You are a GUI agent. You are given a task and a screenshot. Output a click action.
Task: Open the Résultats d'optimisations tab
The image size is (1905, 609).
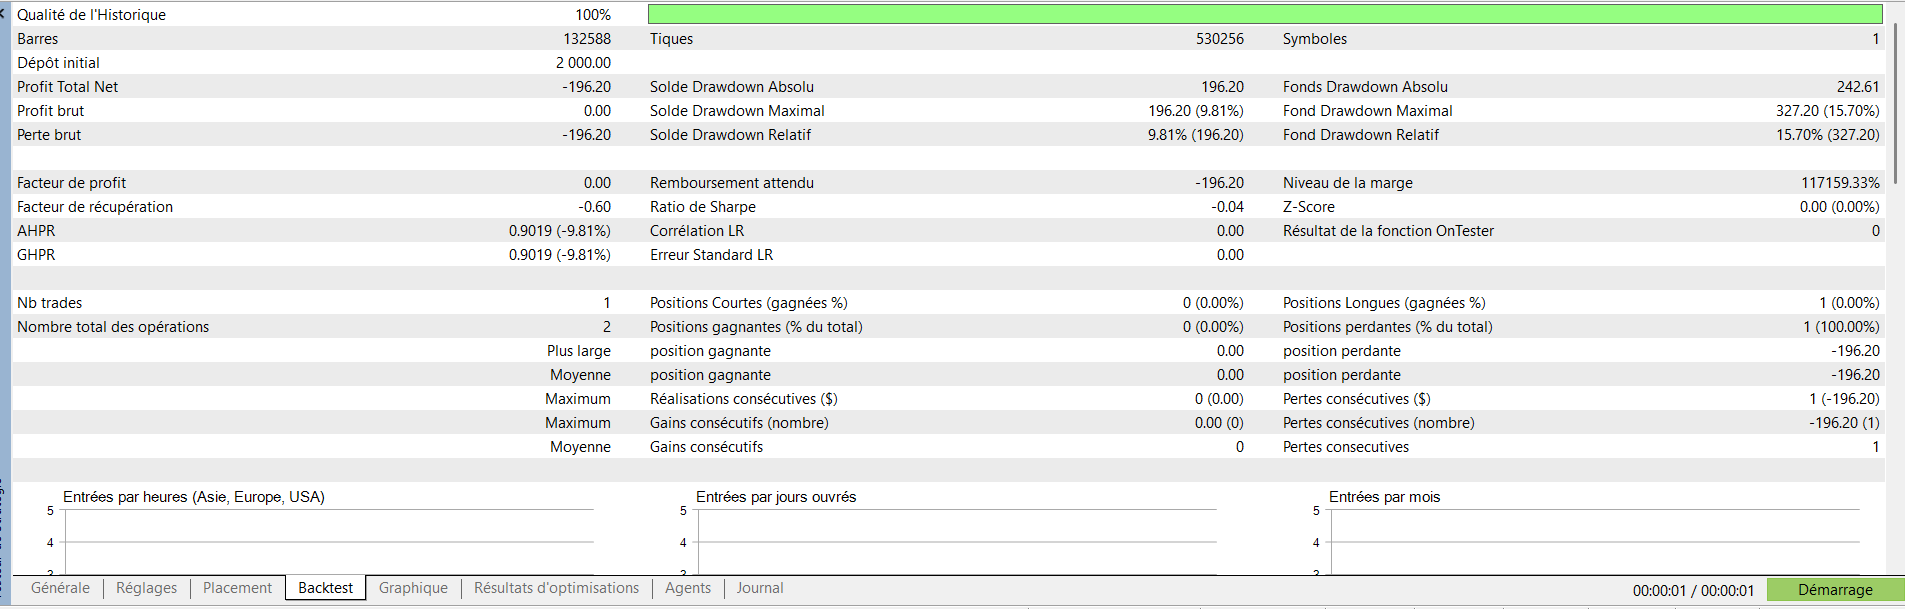556,588
